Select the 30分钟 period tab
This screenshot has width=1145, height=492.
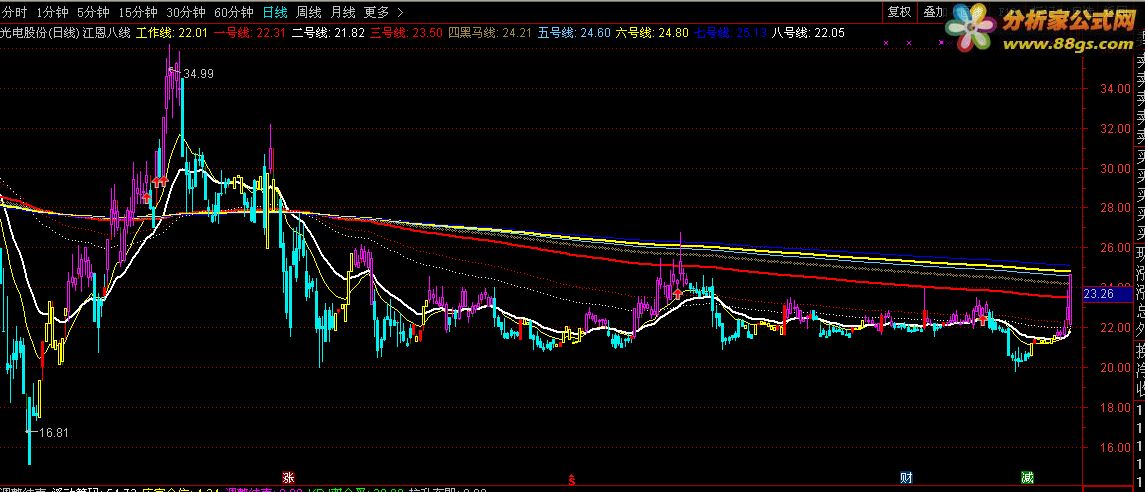[x=186, y=12]
